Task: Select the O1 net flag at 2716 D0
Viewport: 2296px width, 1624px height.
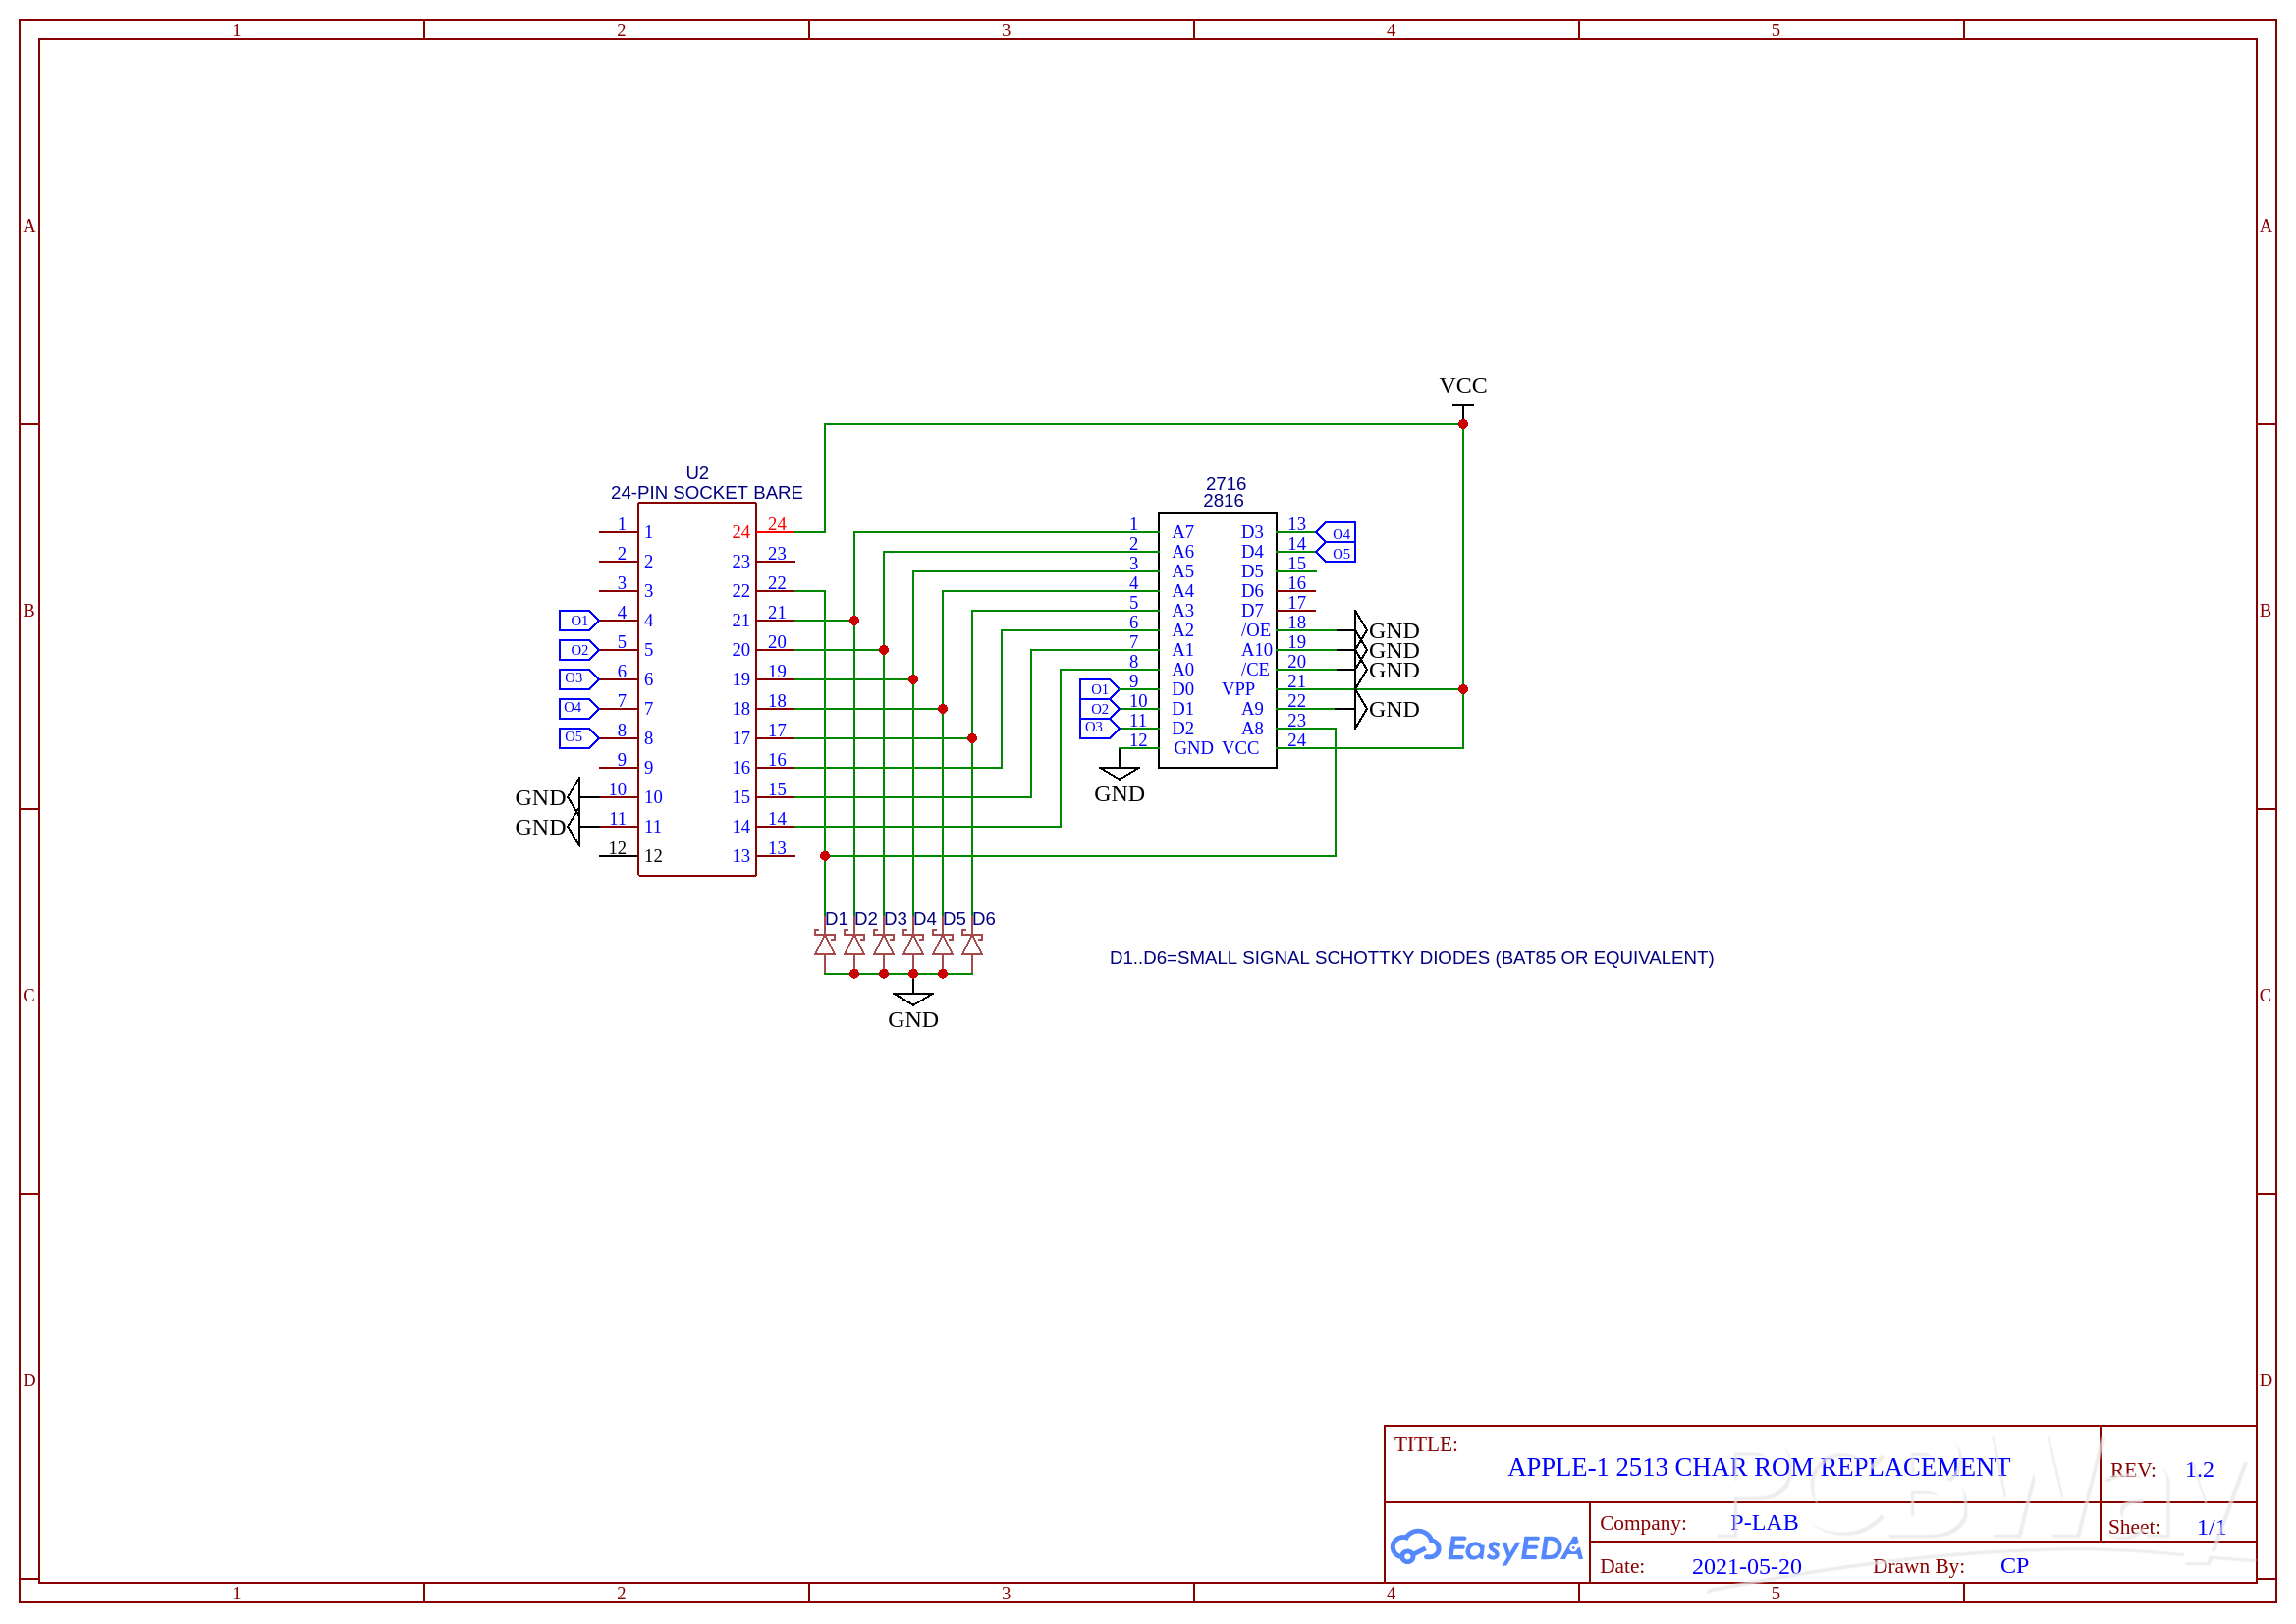Action: pyautogui.click(x=1099, y=689)
